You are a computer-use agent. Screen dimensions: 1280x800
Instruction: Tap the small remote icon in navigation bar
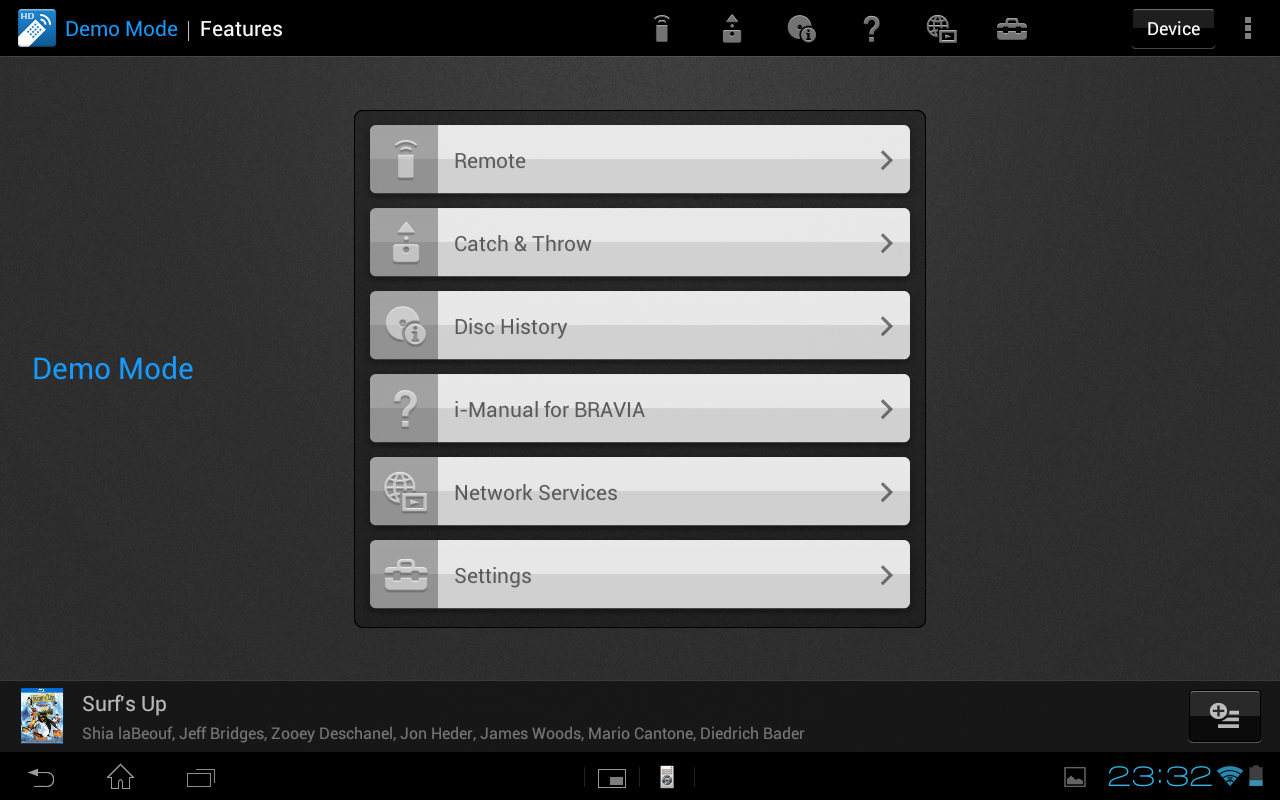(x=667, y=777)
